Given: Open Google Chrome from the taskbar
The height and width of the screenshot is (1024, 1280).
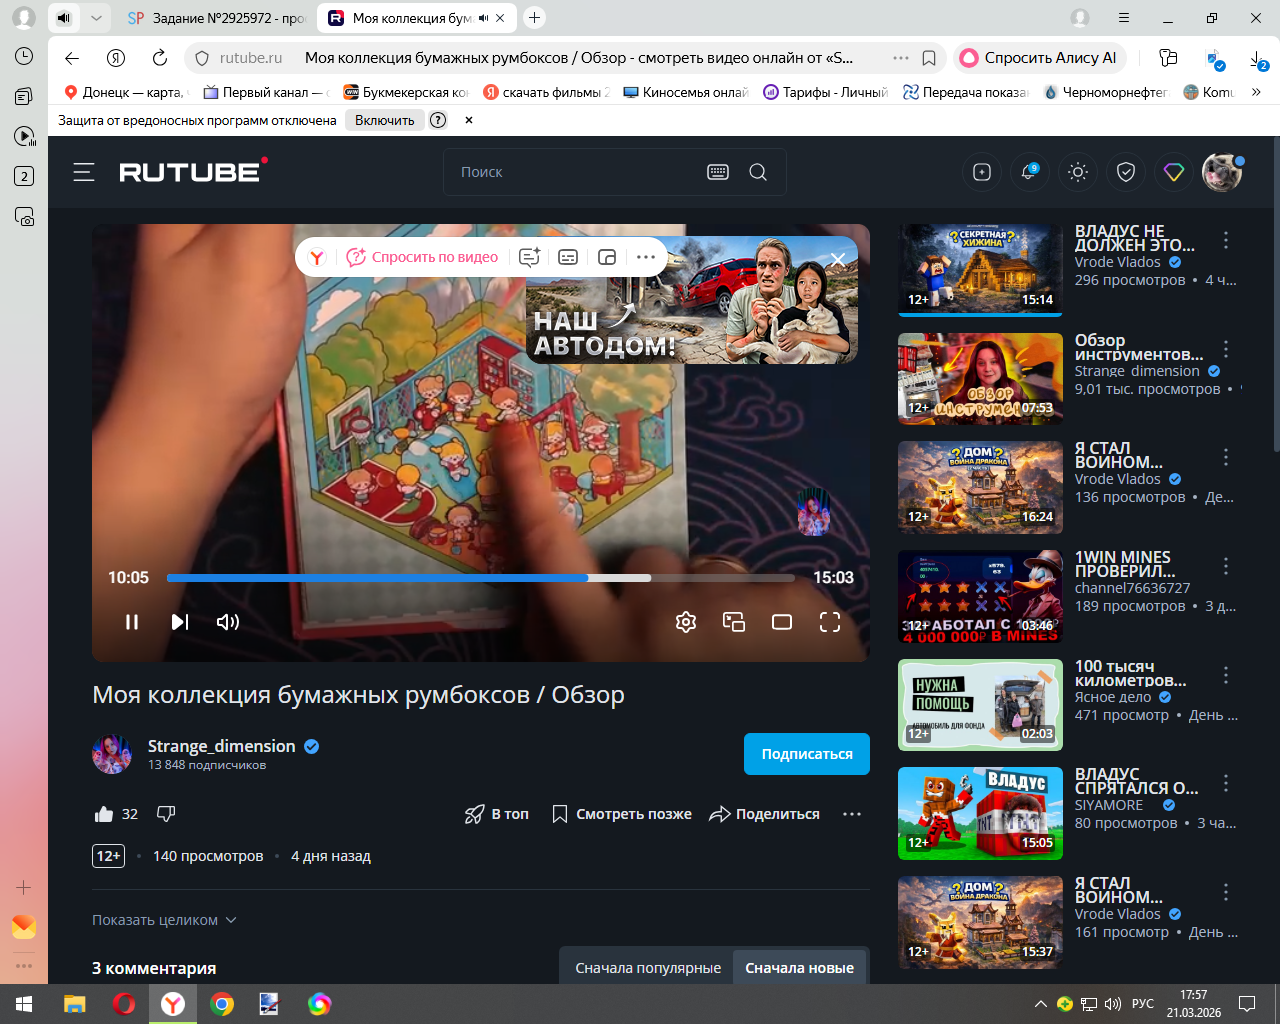Looking at the screenshot, I should click(x=222, y=1004).
